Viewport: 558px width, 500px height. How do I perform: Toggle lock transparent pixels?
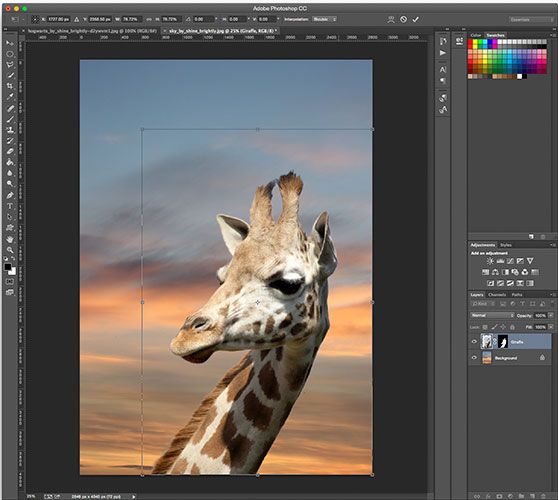[x=485, y=327]
